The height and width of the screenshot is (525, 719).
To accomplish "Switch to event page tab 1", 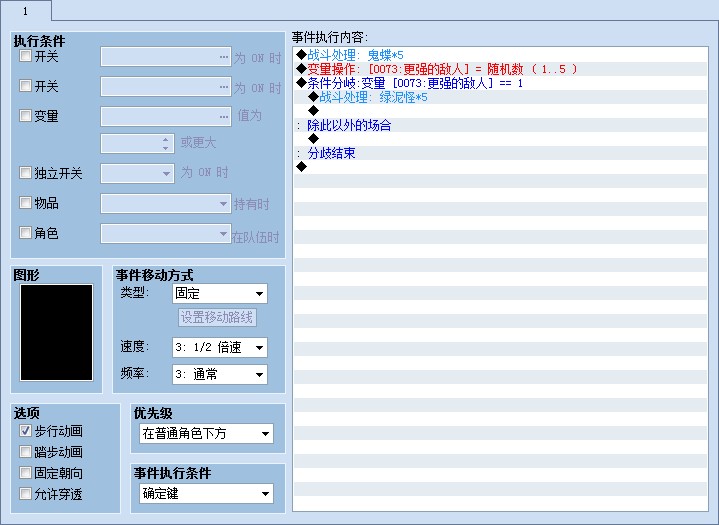I will click(25, 11).
